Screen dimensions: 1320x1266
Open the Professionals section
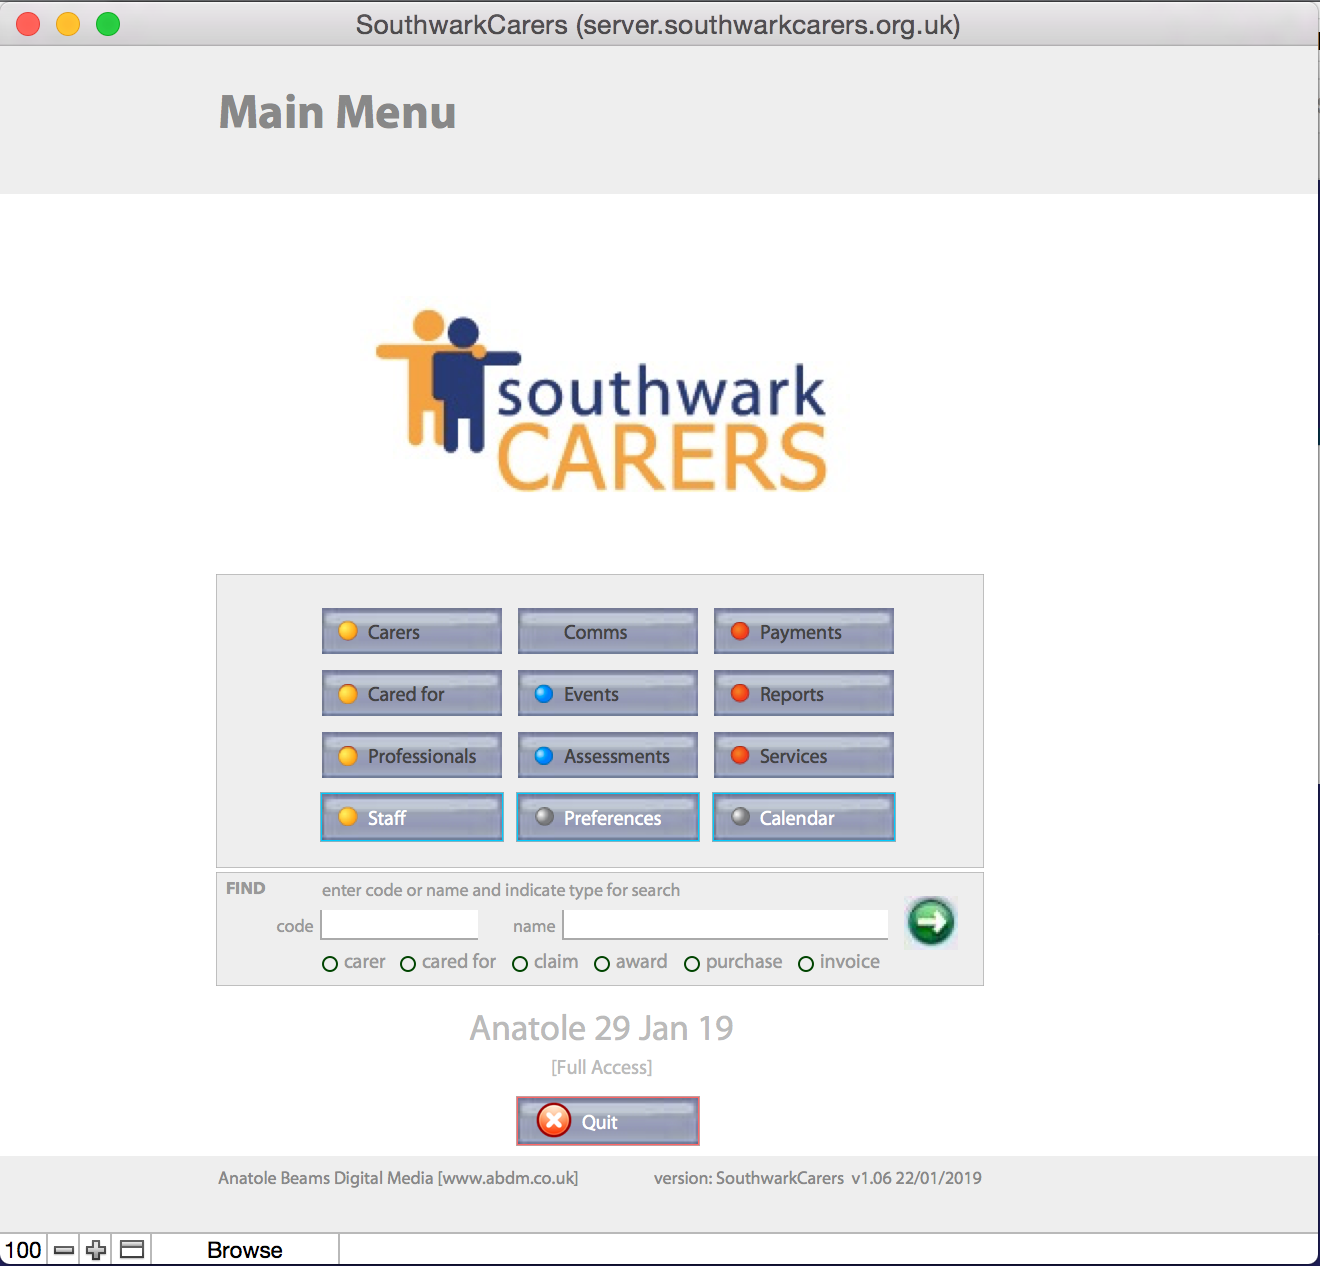pos(412,755)
